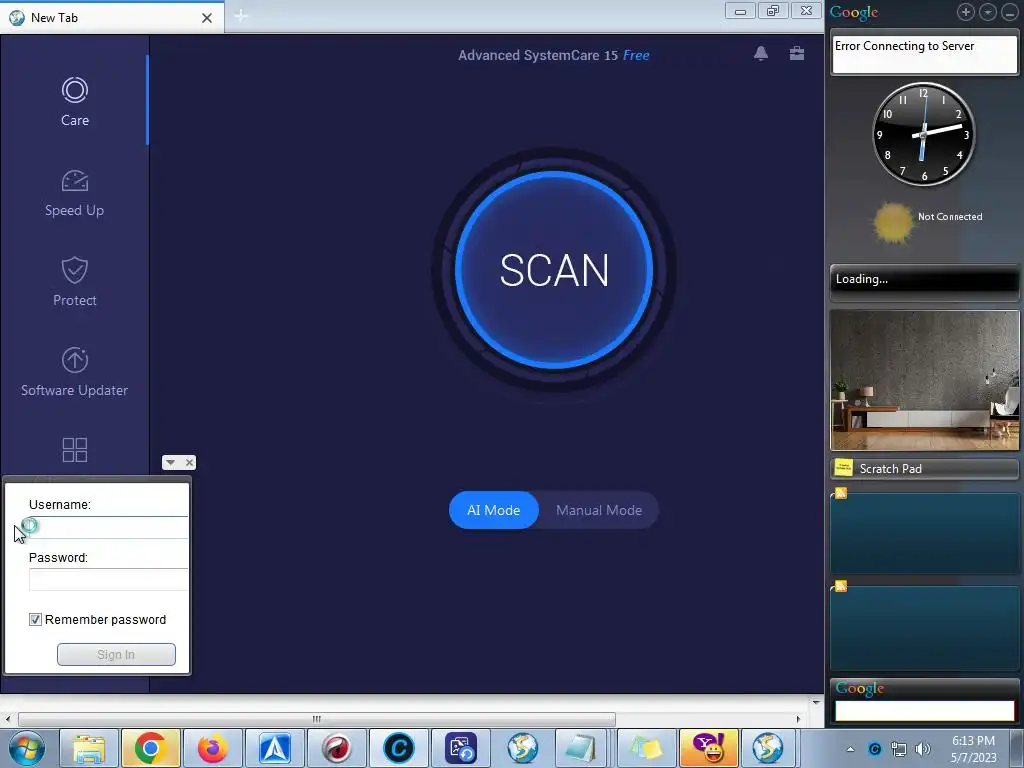This screenshot has width=1024, height=768.
Task: Open Yahoo Messenger from taskbar
Action: click(x=708, y=748)
